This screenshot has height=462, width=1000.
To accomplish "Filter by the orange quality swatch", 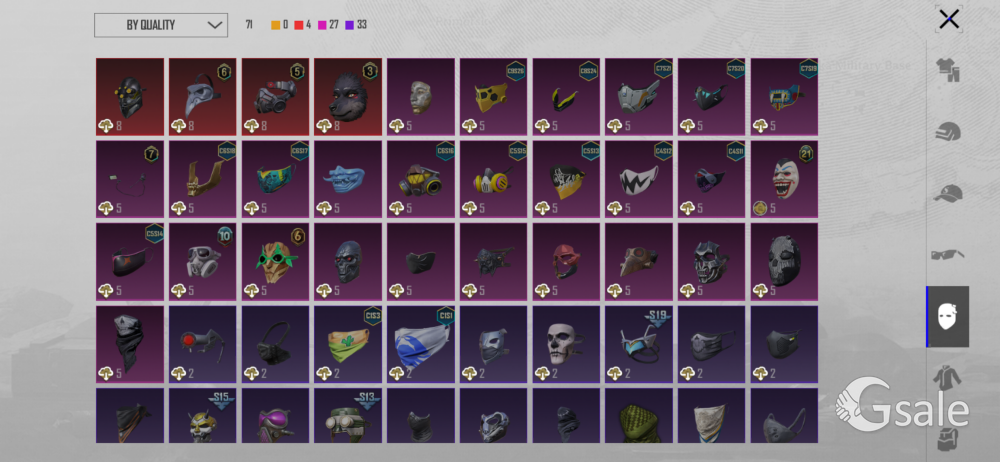I will pos(276,26).
